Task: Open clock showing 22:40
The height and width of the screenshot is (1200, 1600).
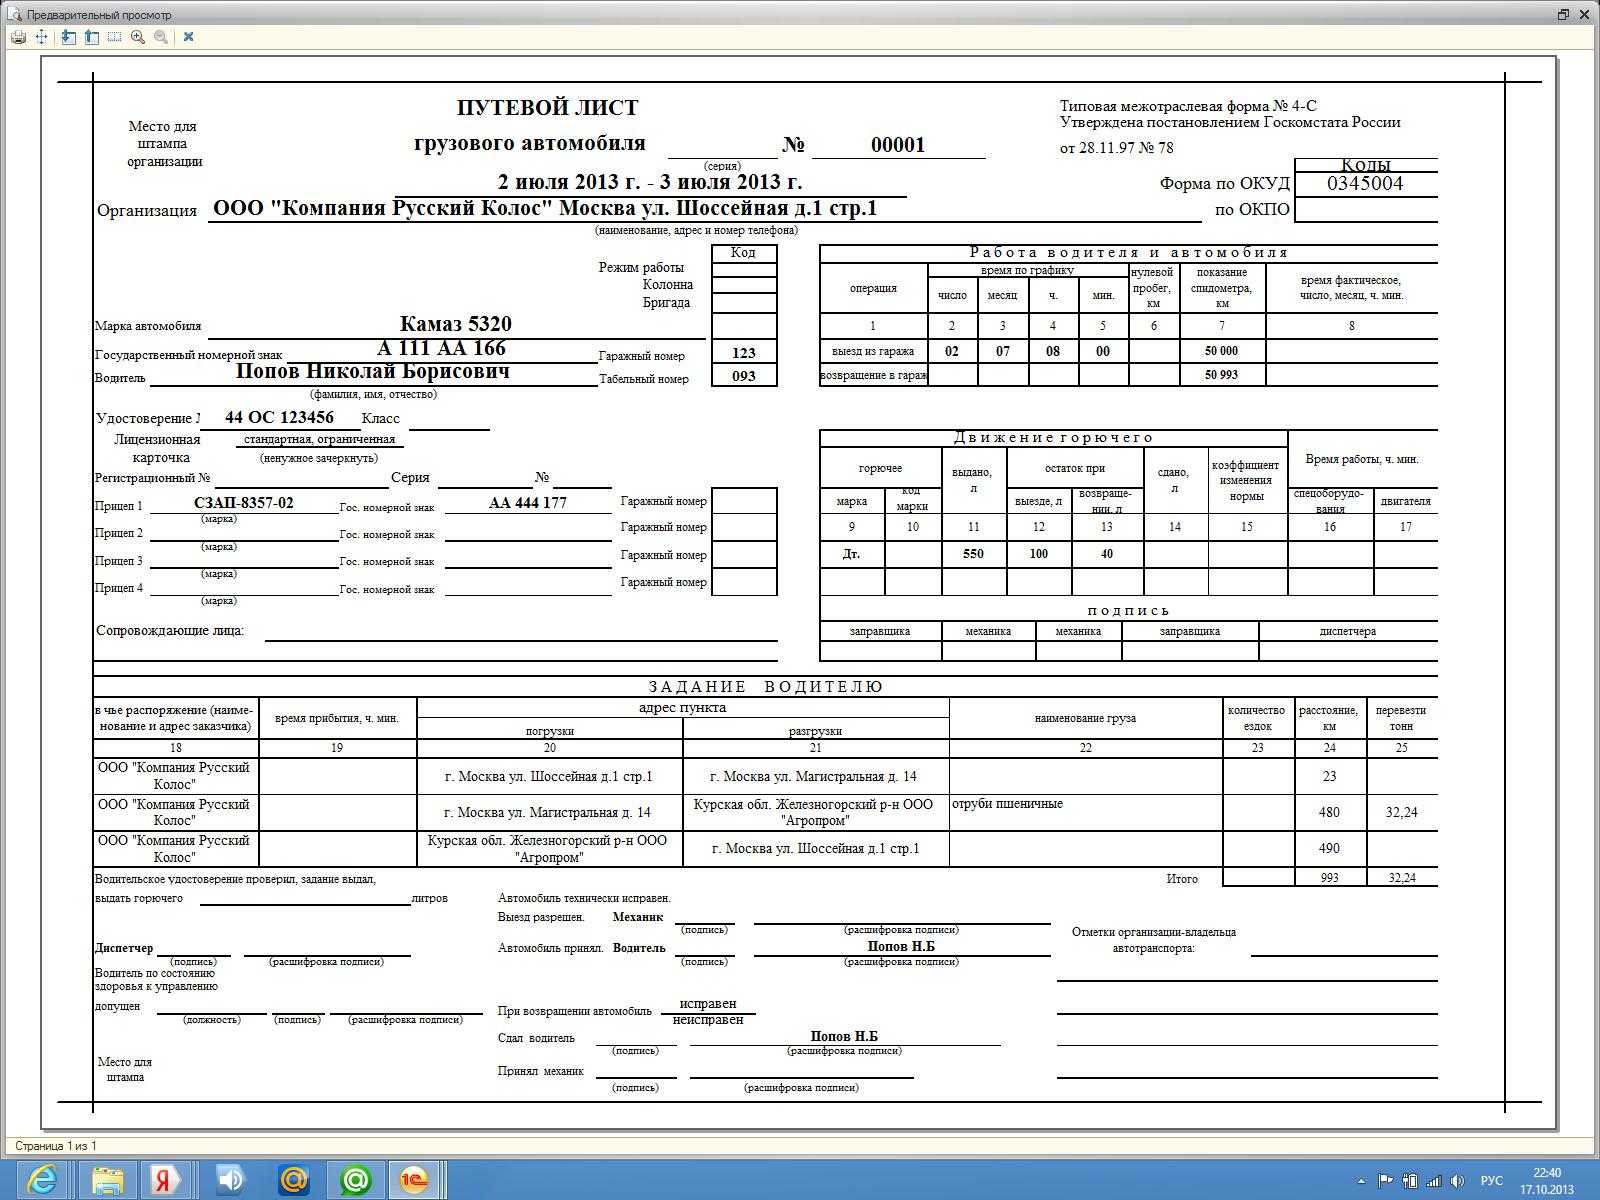Action: click(x=1547, y=1181)
